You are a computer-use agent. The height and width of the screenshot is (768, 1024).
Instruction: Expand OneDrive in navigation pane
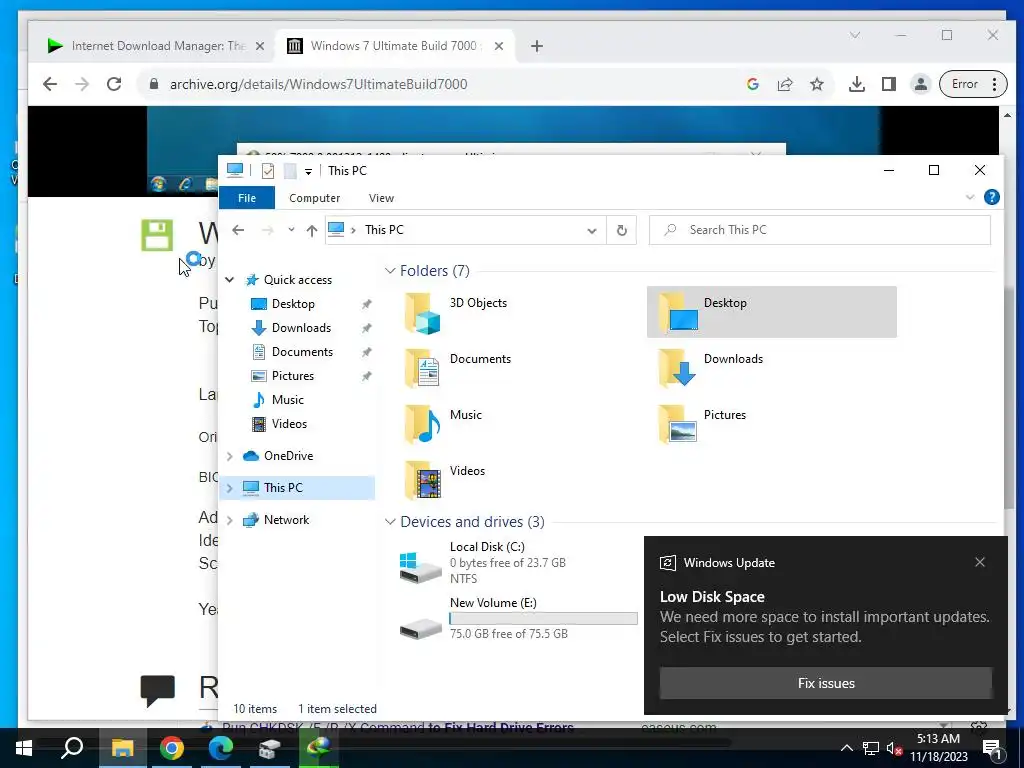pyautogui.click(x=229, y=456)
